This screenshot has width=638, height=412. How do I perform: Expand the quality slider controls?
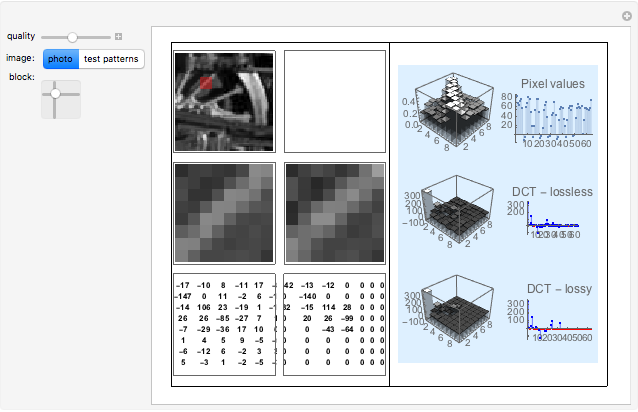(118, 37)
